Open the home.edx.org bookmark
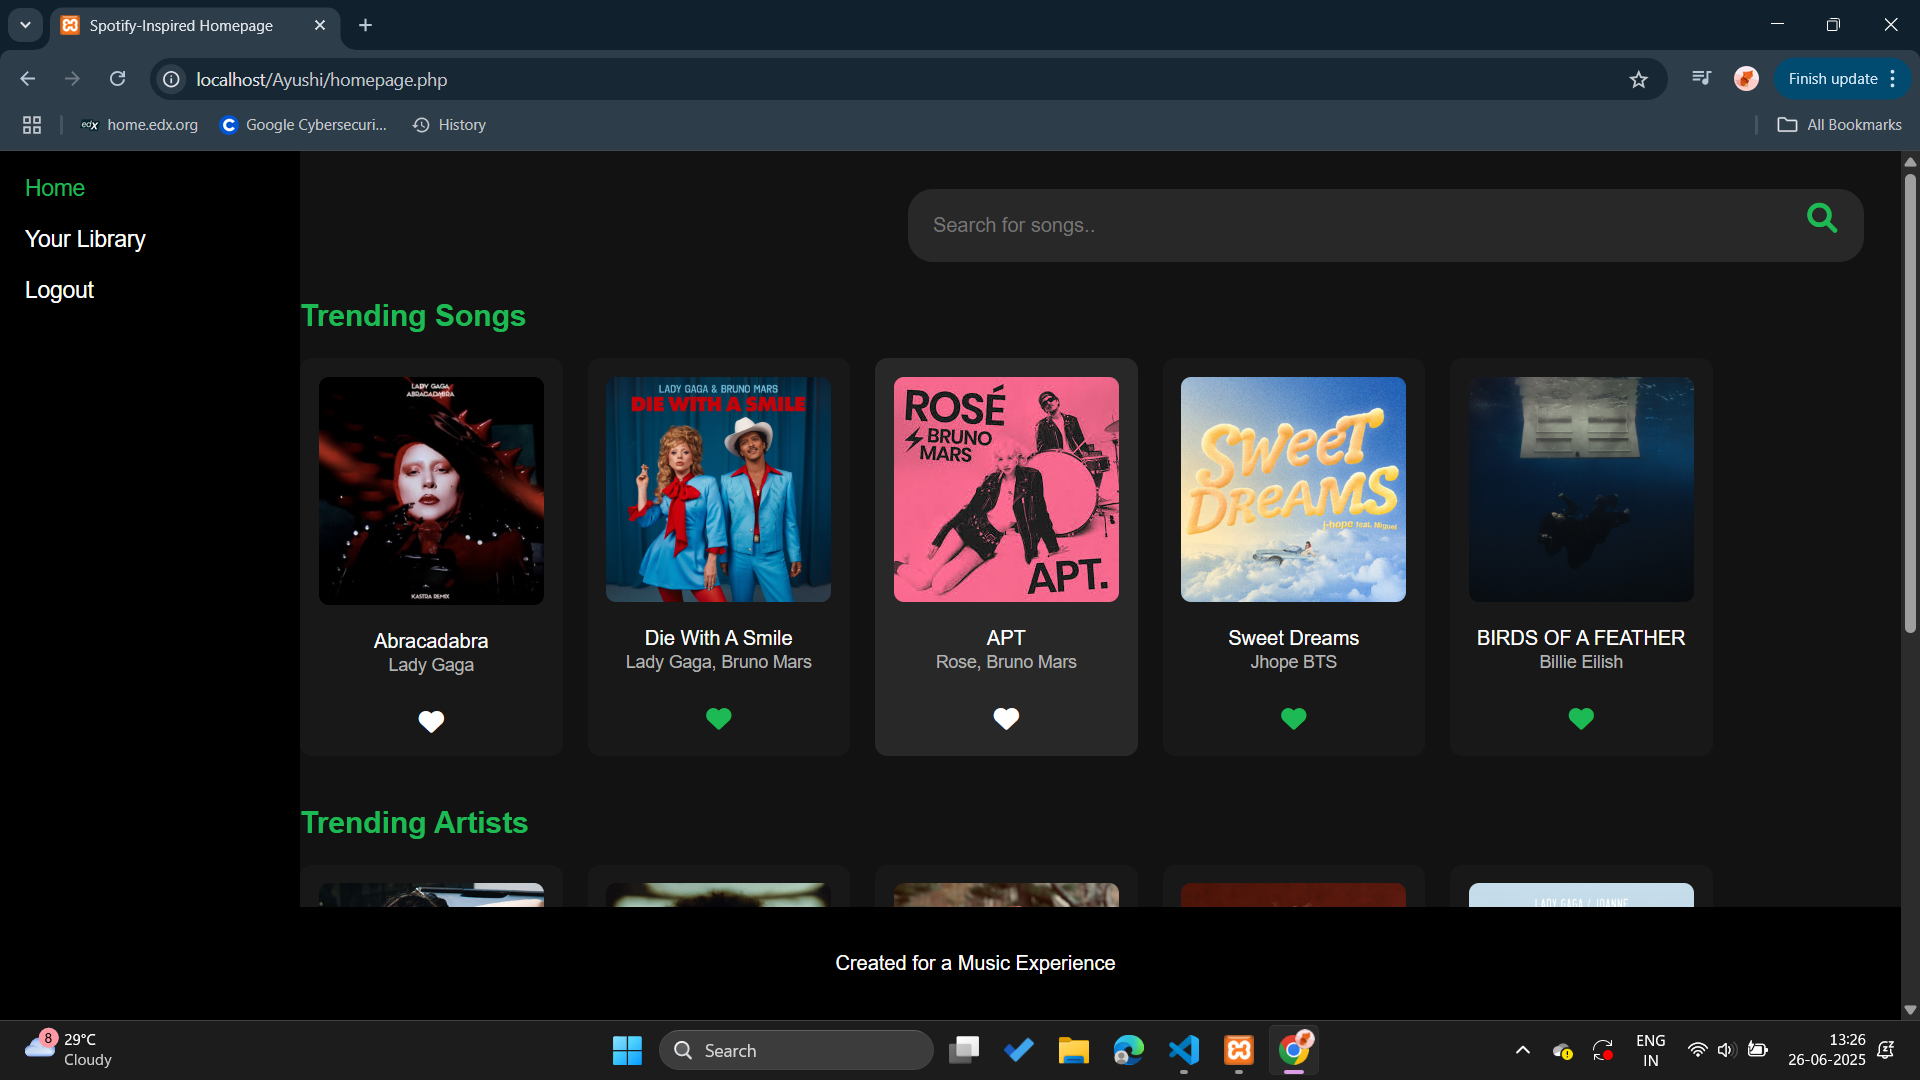 140,125
